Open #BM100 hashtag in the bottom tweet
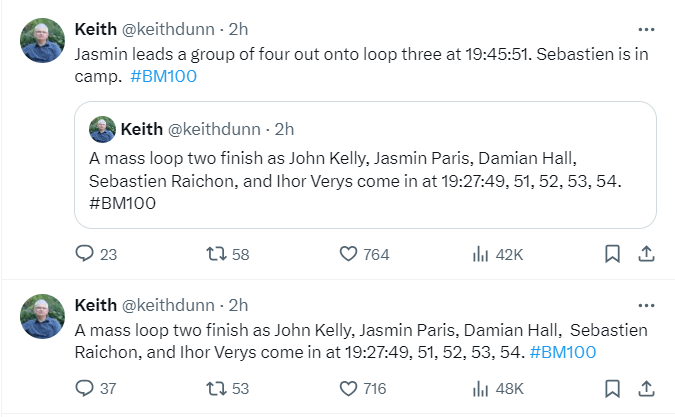The height and width of the screenshot is (417, 675). click(563, 351)
